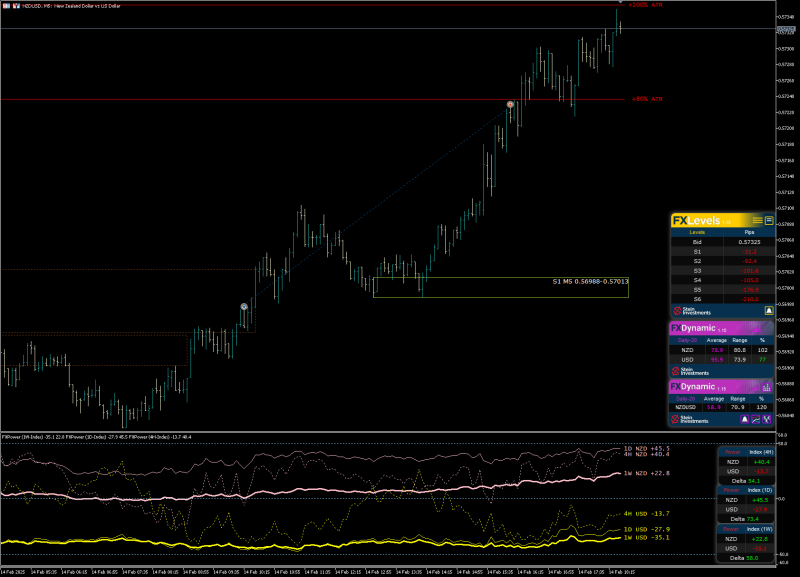Click the red marker at the +80% ATR line
Image resolution: width=800 pixels, height=577 pixels.
click(x=510, y=104)
